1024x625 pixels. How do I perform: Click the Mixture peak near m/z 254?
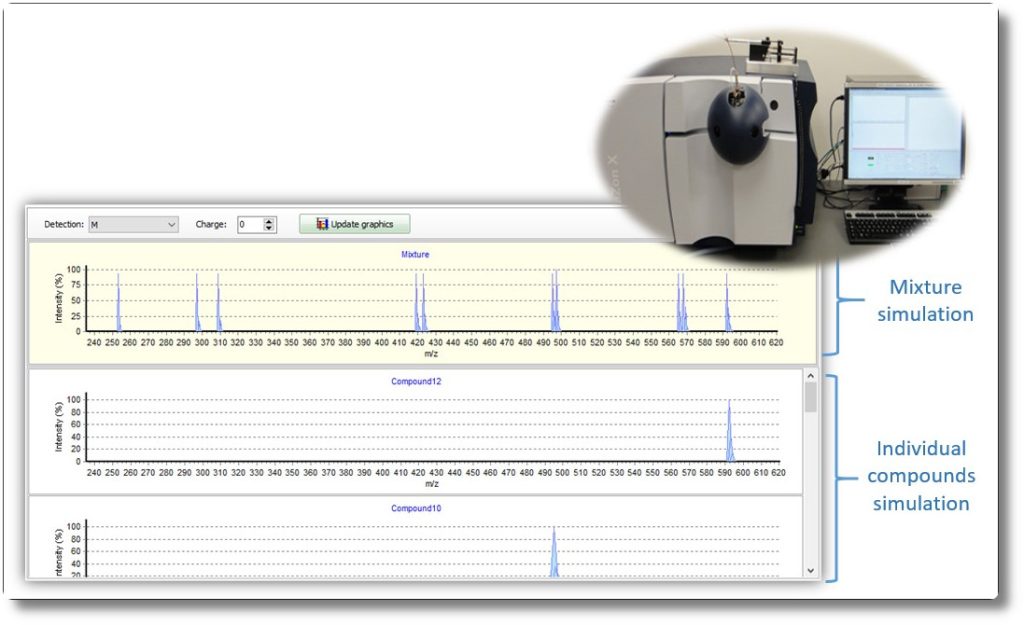point(119,303)
